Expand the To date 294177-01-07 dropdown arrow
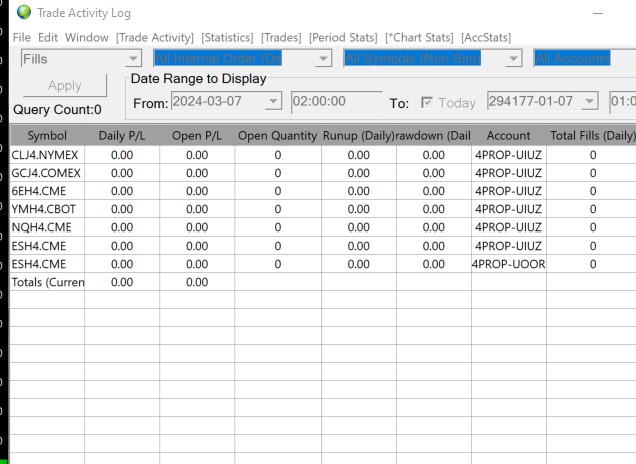Image resolution: width=636 pixels, height=464 pixels. (x=589, y=101)
